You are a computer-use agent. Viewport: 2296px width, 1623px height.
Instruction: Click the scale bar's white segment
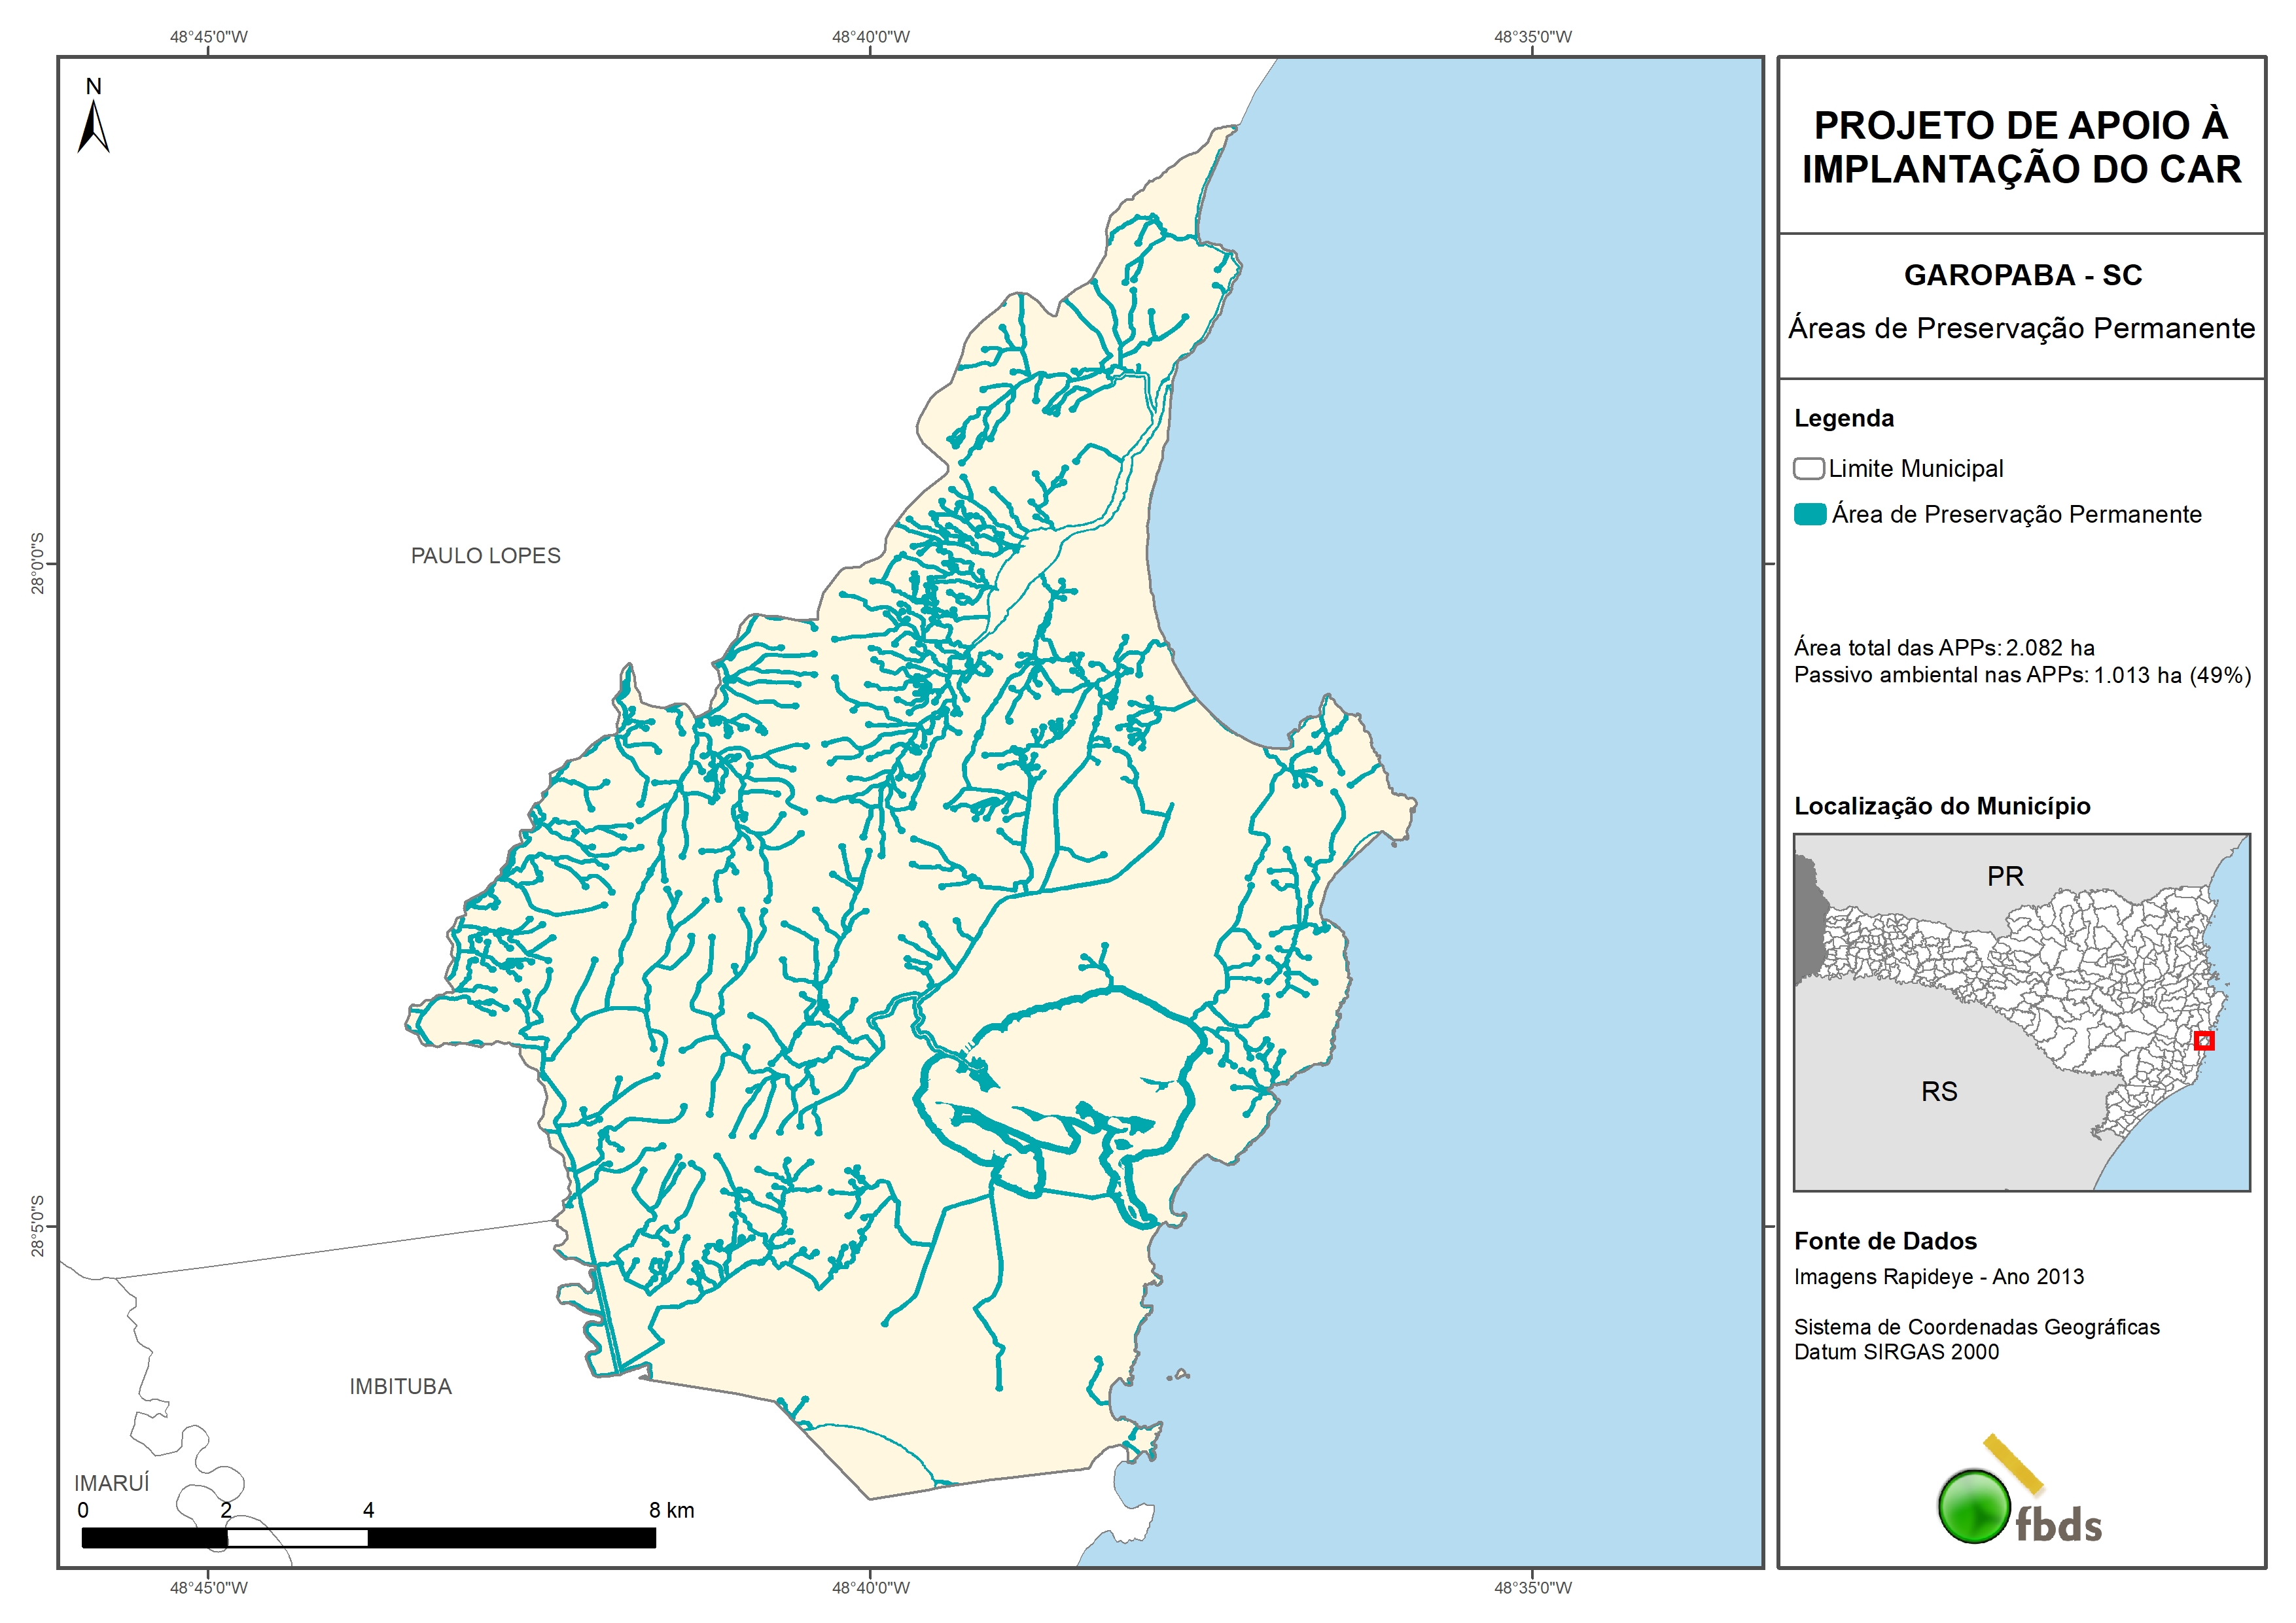tap(297, 1538)
